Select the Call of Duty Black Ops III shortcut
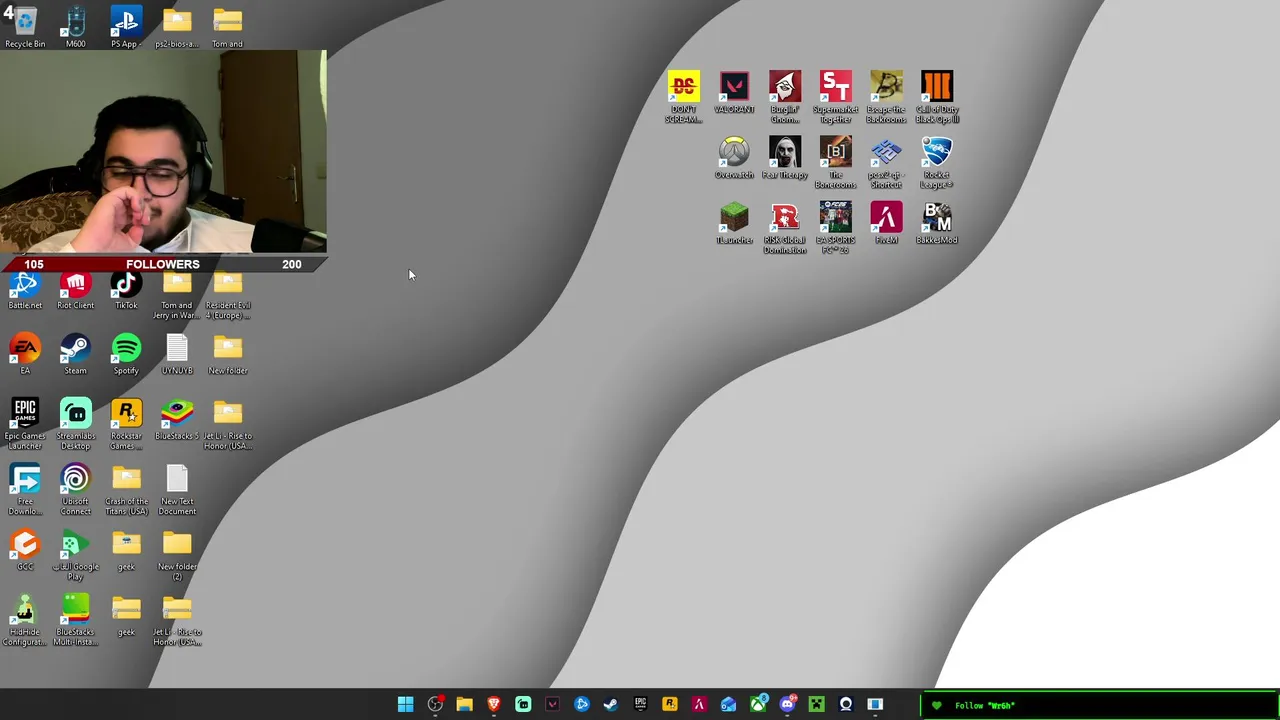 coord(937,97)
